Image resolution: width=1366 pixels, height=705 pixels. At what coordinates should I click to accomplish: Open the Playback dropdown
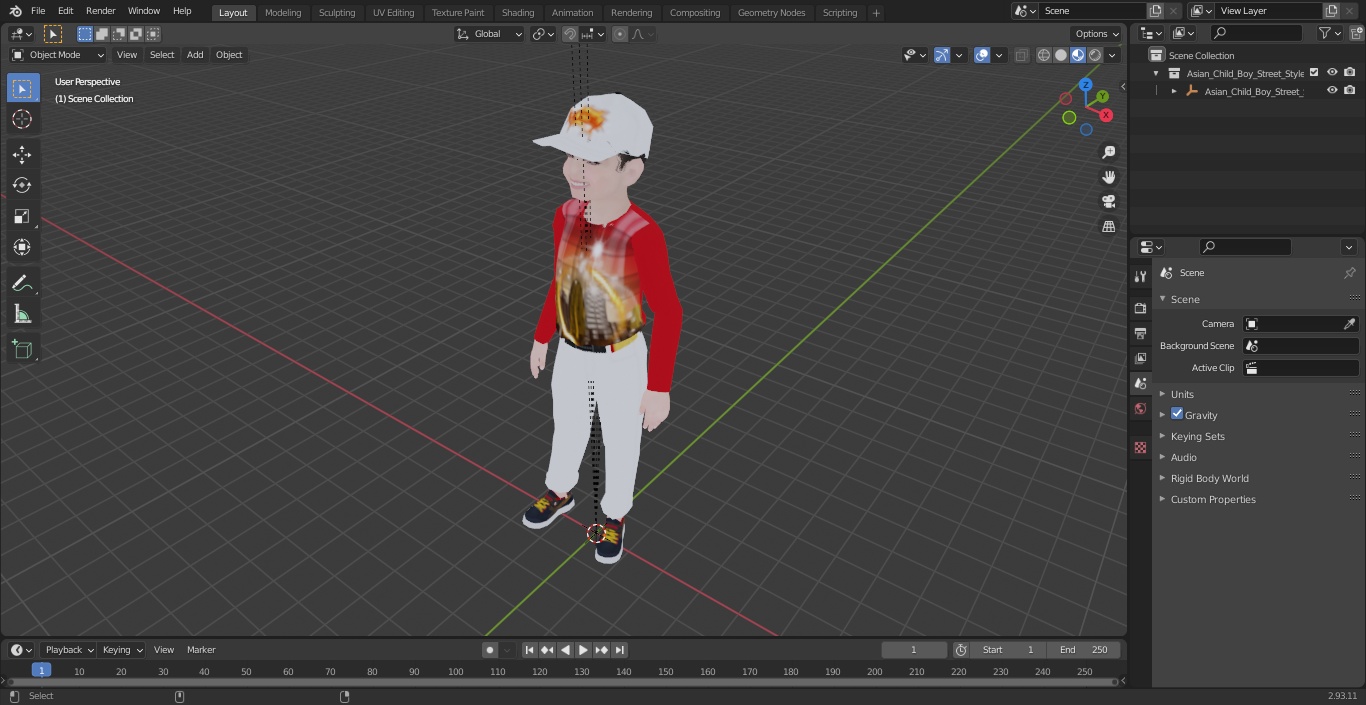(68, 650)
